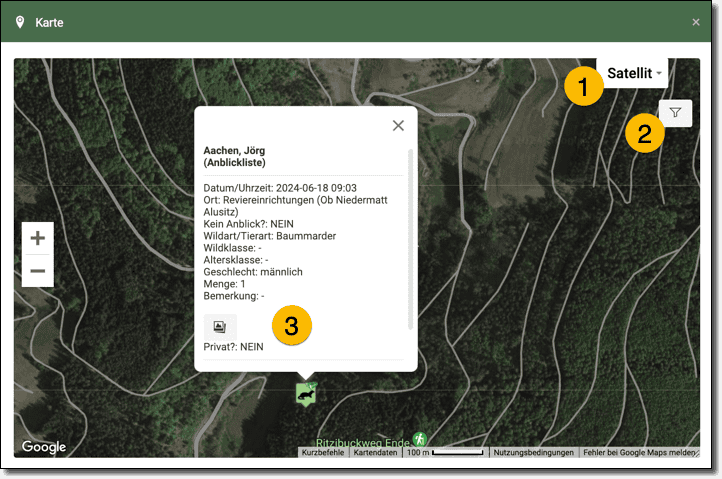Open the photo icon in the sighting popup
The image size is (722, 479).
[219, 326]
